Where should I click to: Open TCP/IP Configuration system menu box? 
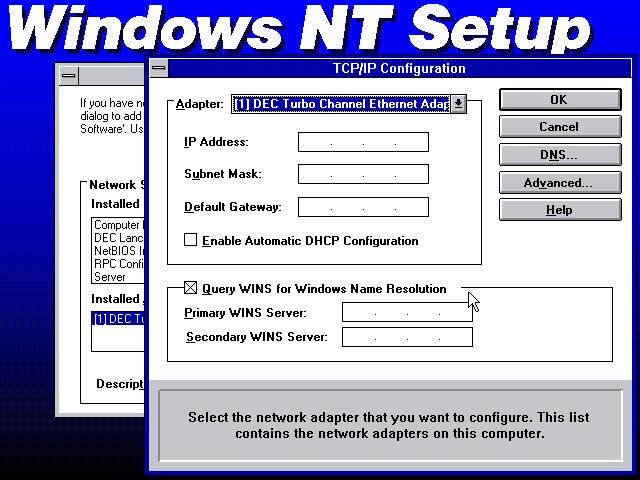159,68
